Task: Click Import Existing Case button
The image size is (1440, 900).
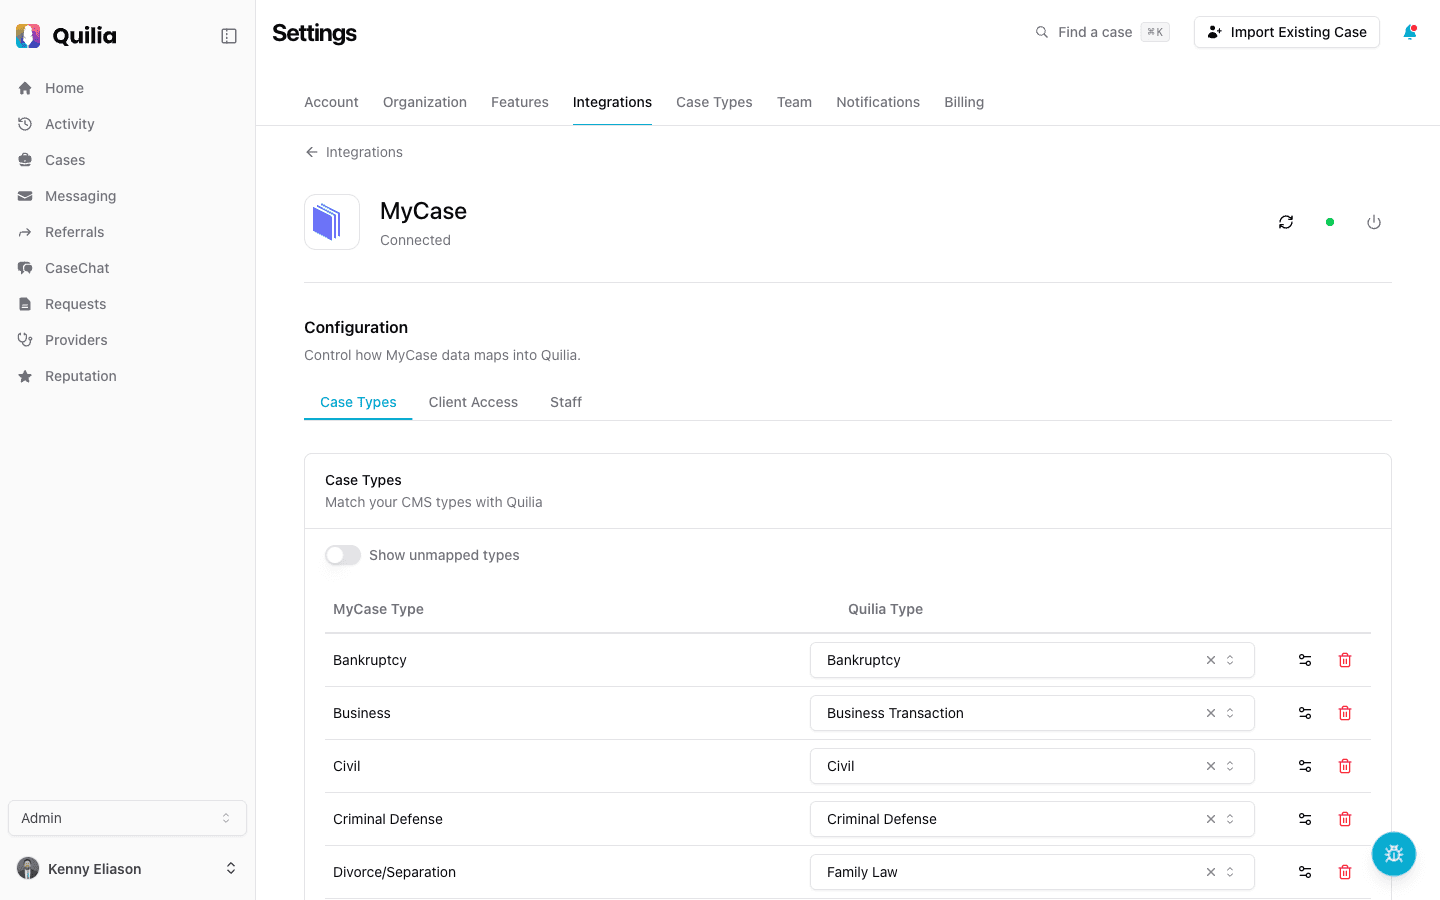Action: [1287, 32]
